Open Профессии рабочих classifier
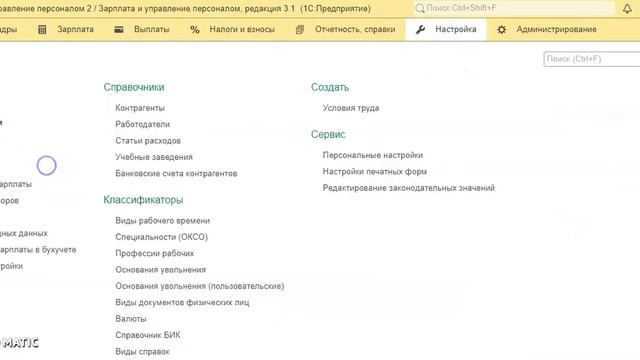 coord(155,253)
